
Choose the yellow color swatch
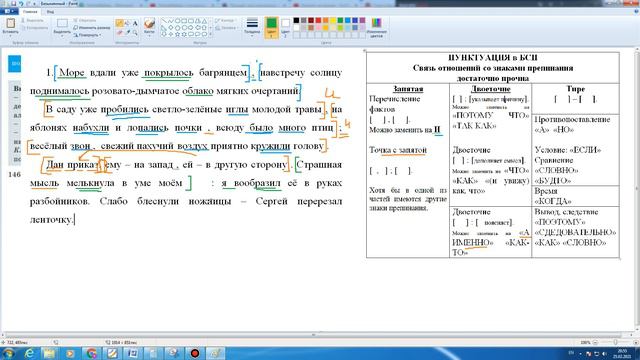(333, 20)
